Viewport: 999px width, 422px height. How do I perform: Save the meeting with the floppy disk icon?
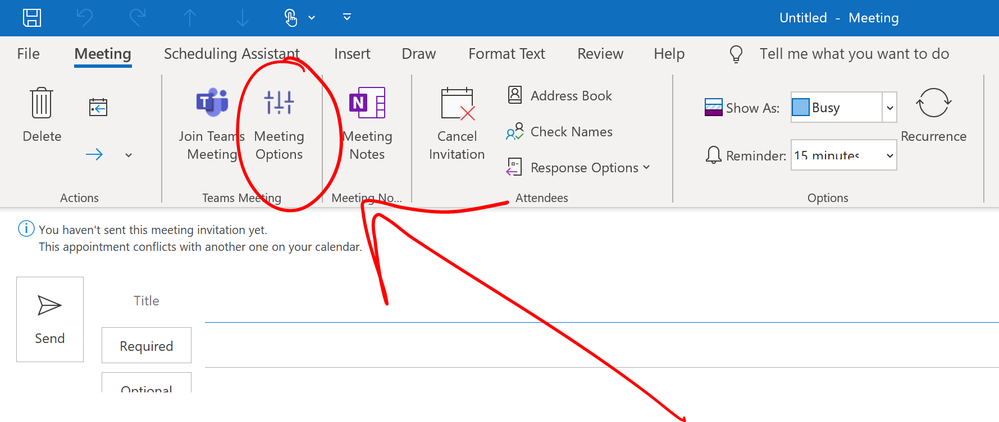pyautogui.click(x=32, y=17)
